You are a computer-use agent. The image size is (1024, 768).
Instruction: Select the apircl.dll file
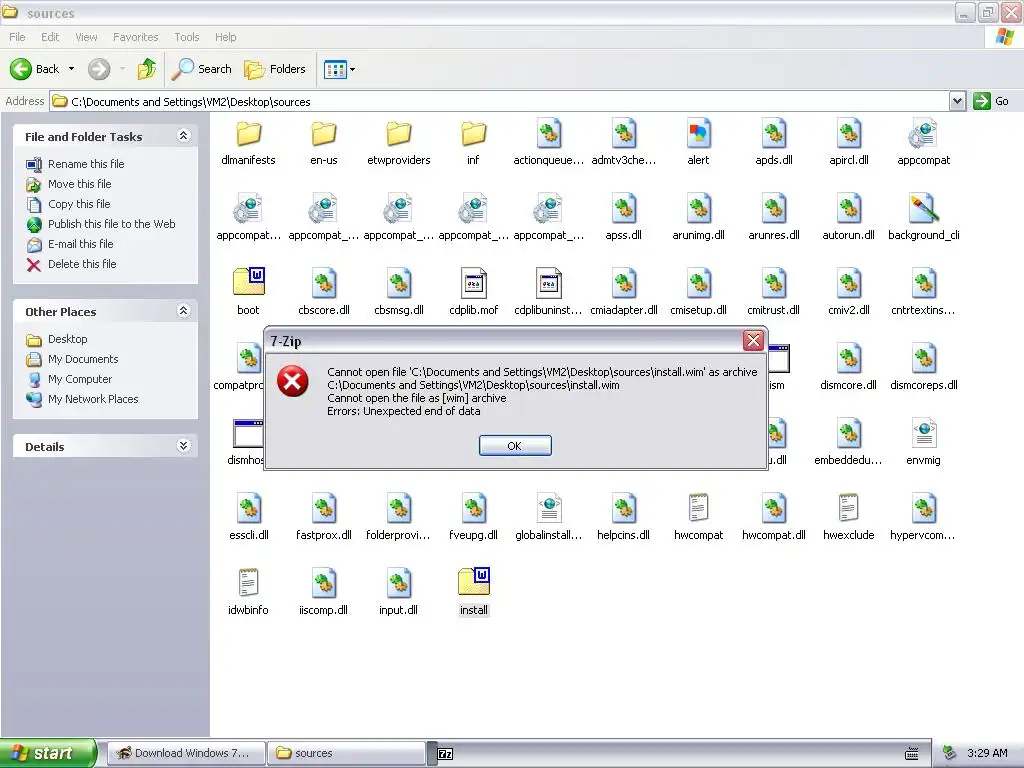(x=848, y=144)
